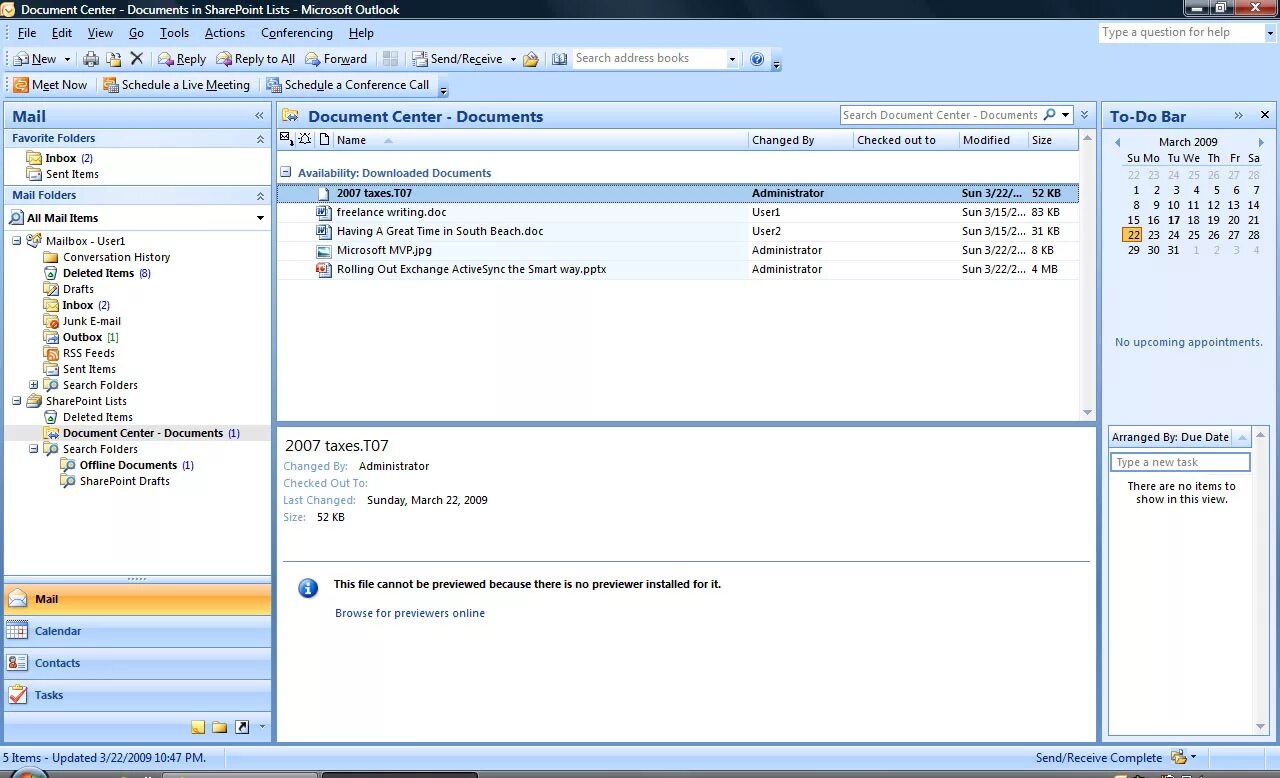Expand the search options chevron beside search box
Viewport: 1280px width, 778px height.
coord(1084,115)
